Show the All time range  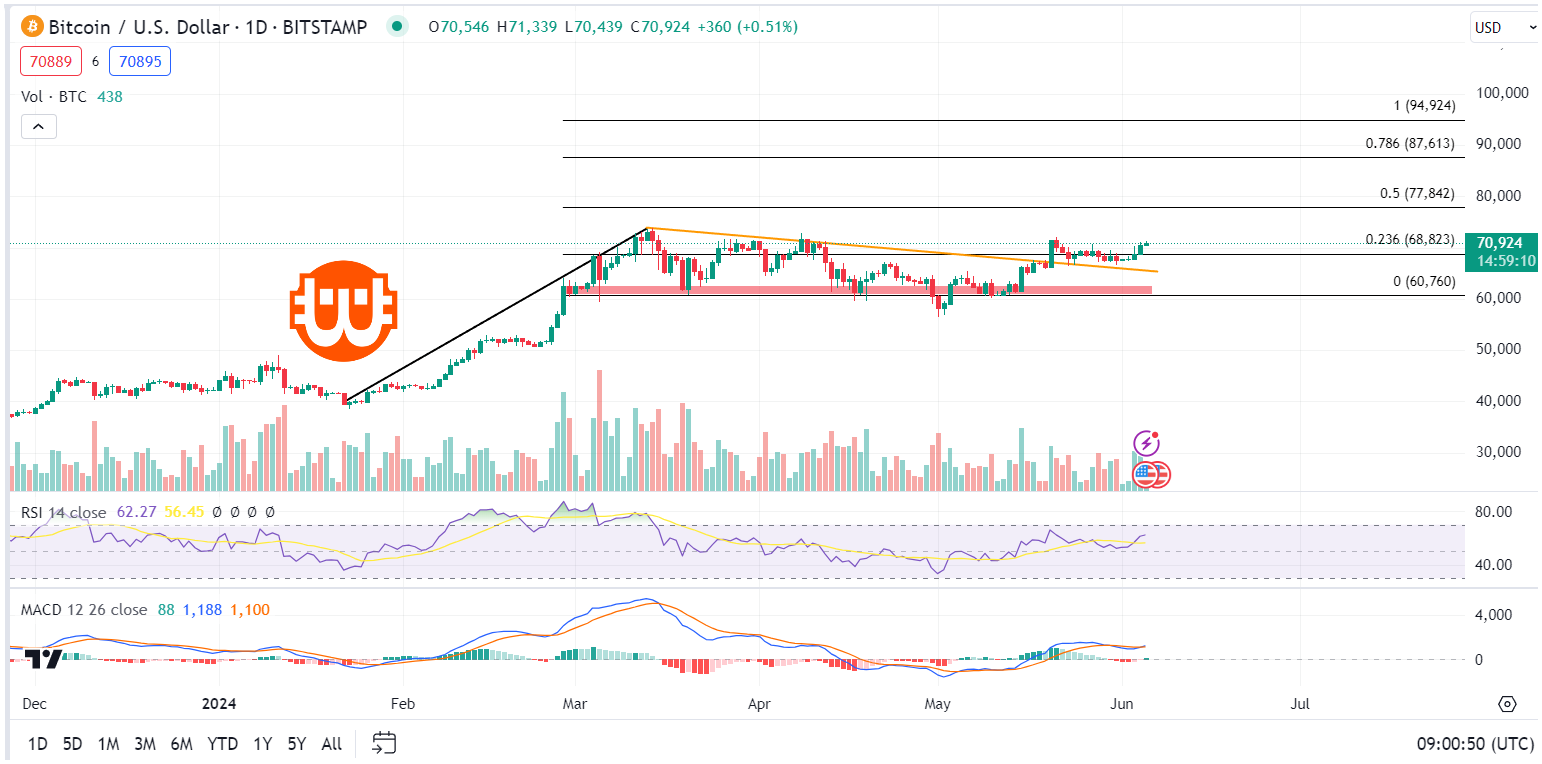(x=331, y=744)
